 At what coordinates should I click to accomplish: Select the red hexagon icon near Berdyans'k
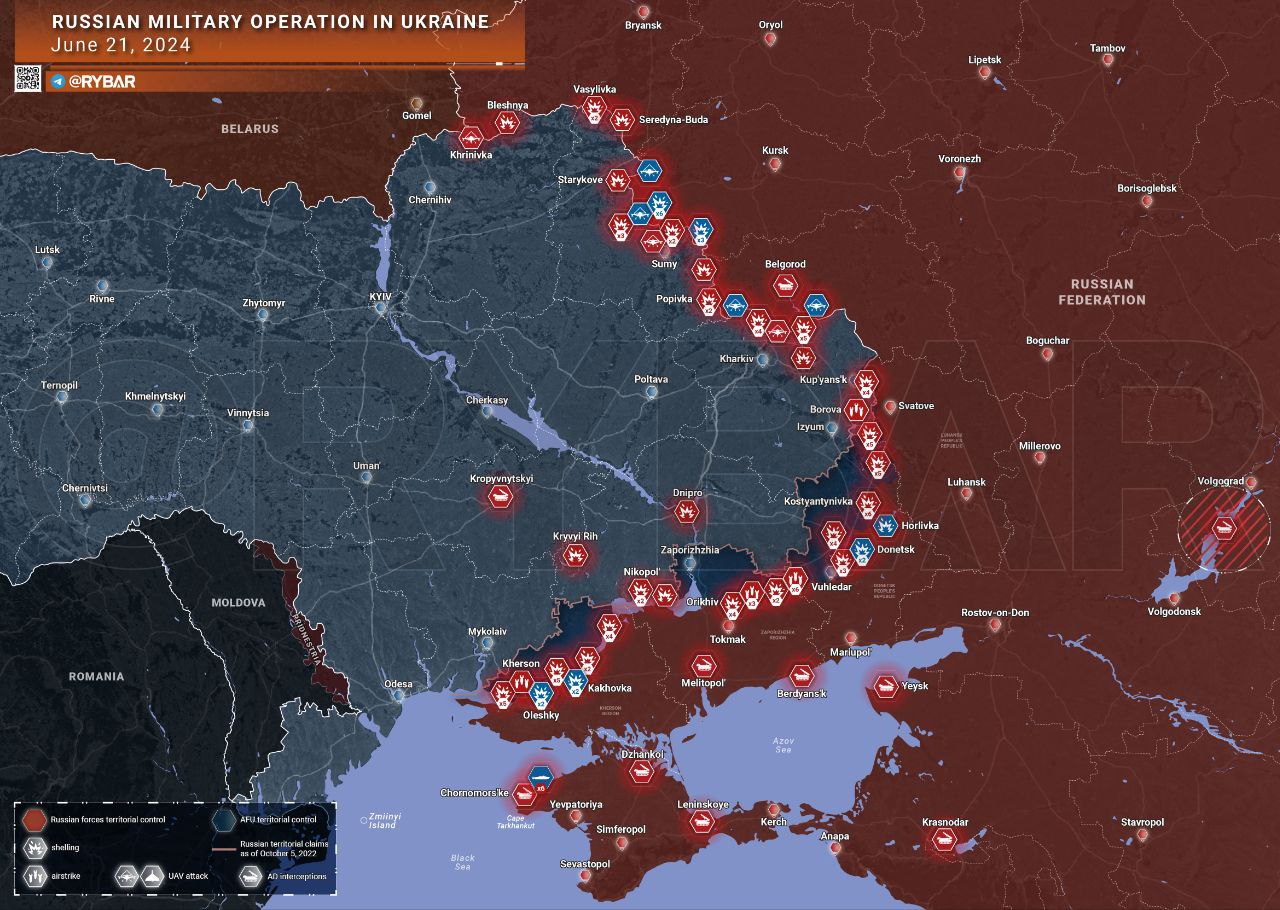pyautogui.click(x=801, y=675)
